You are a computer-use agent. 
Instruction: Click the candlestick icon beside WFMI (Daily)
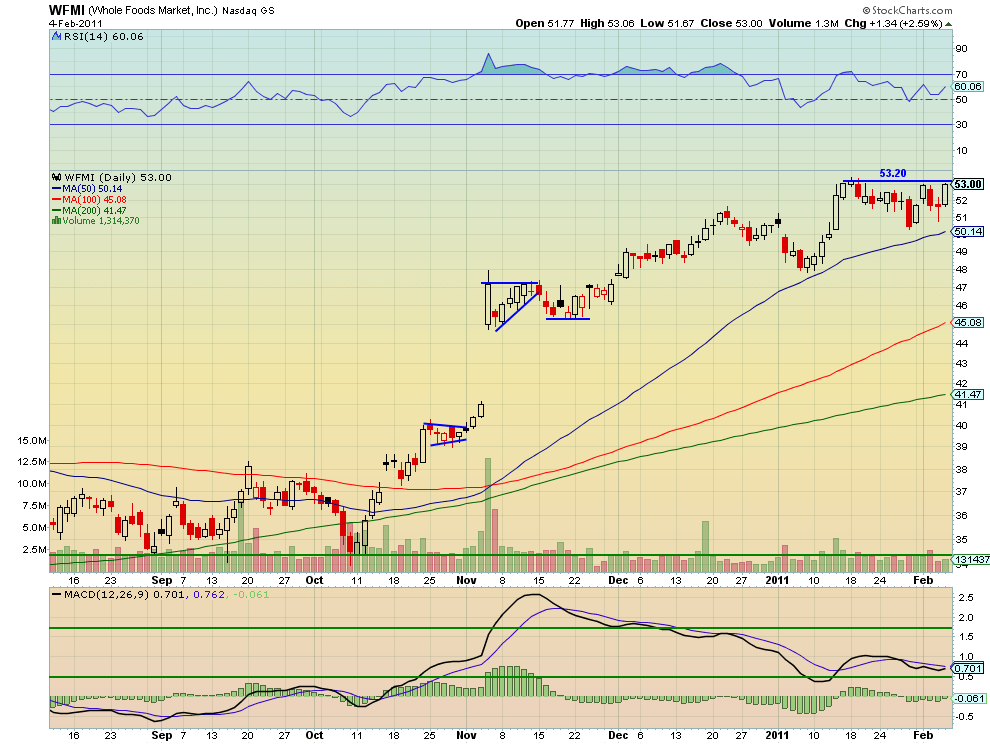coord(56,177)
